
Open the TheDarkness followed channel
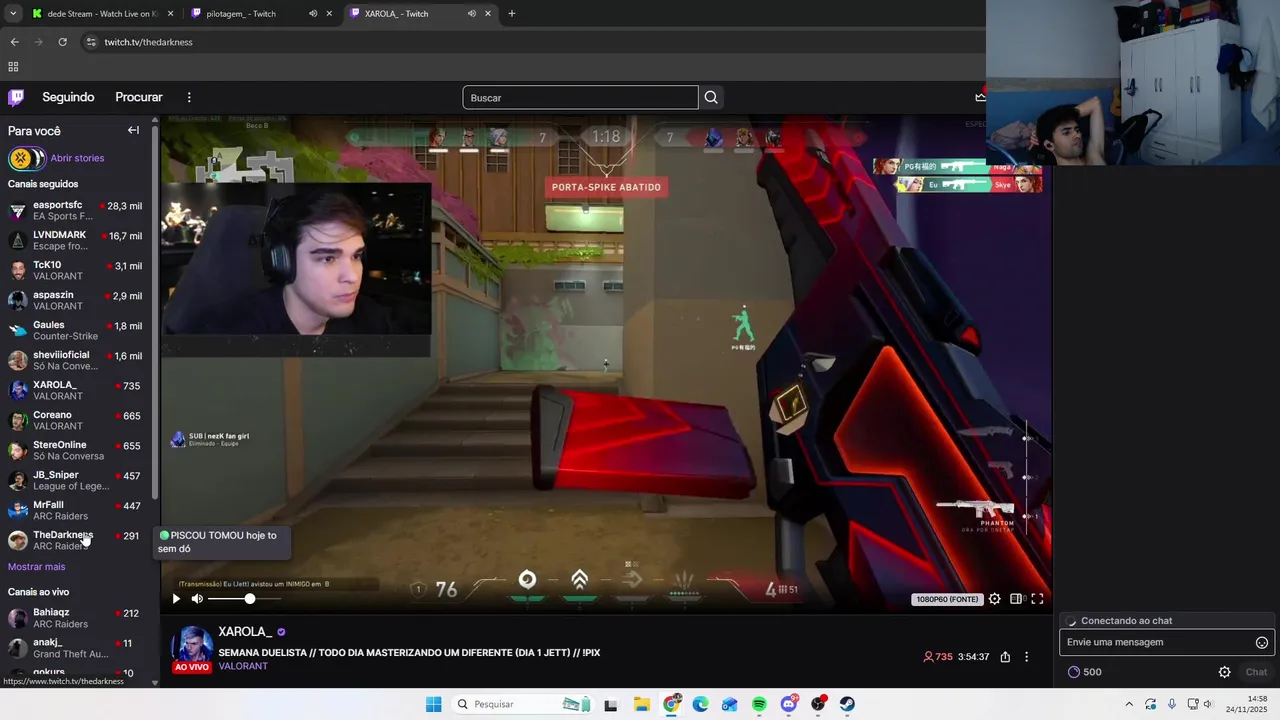click(76, 541)
